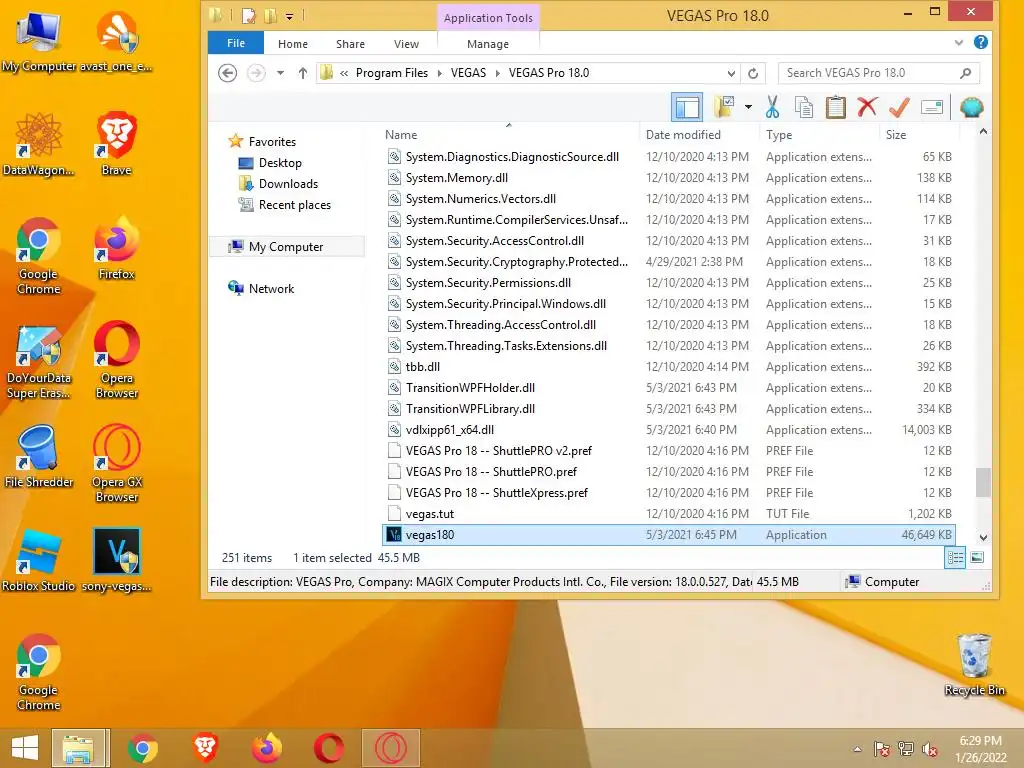Click the search magnifier icon

(x=965, y=73)
